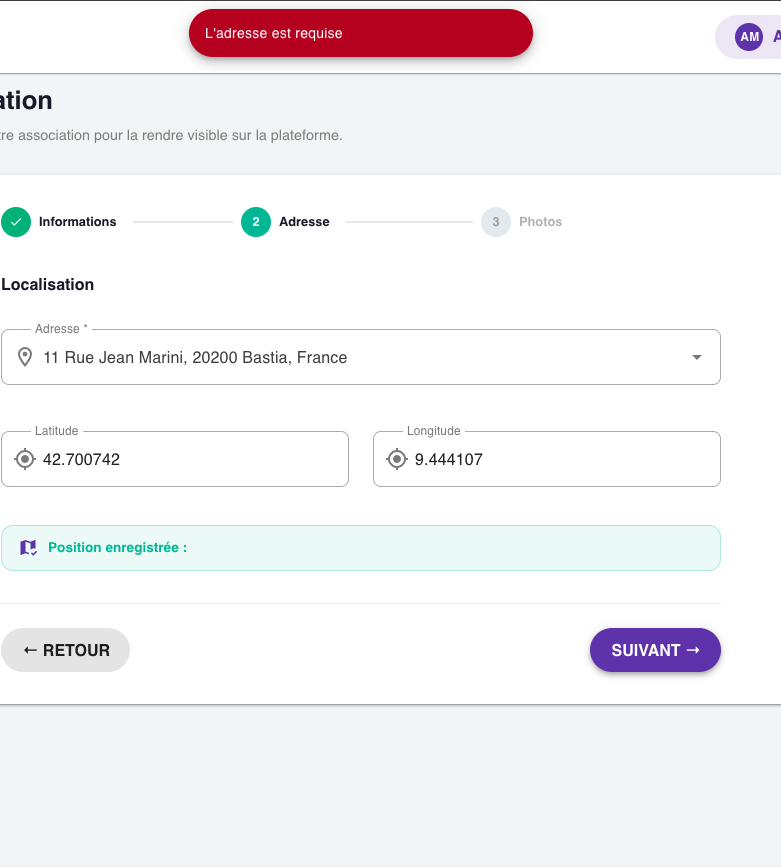781x867 pixels.
Task: Select the Adresse step label
Action: [304, 222]
